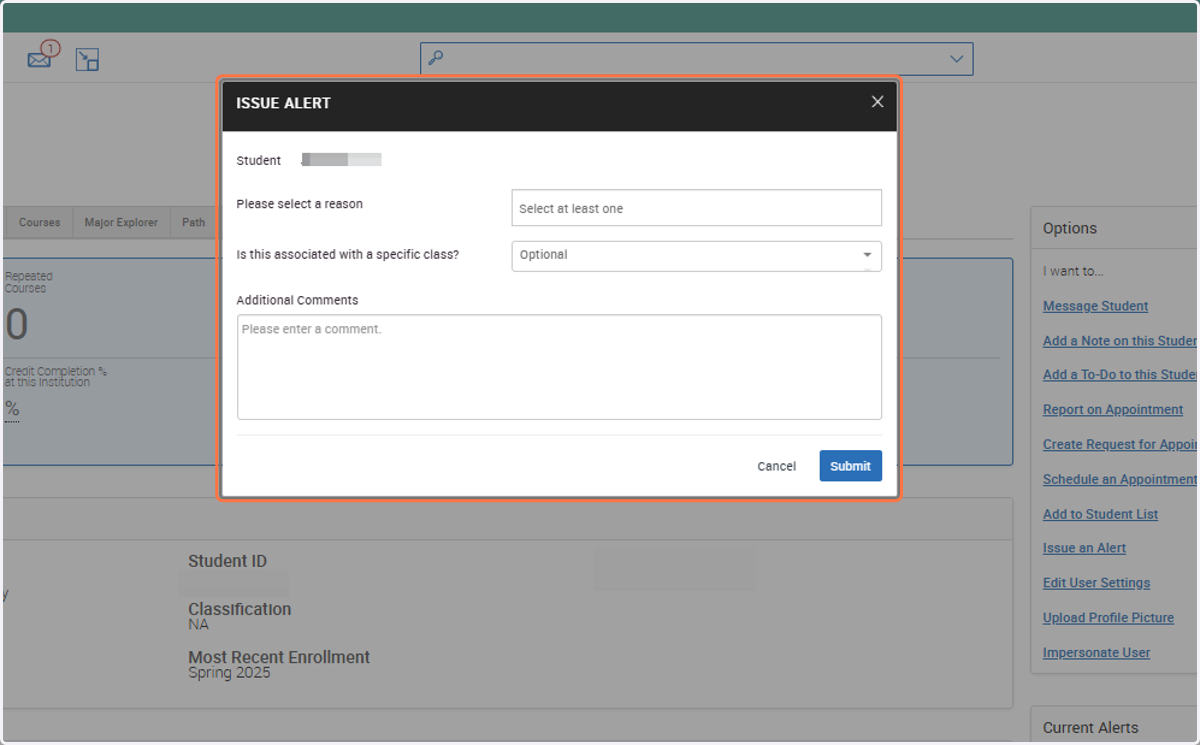
Task: Open Report on Appointment link
Action: (x=1113, y=410)
